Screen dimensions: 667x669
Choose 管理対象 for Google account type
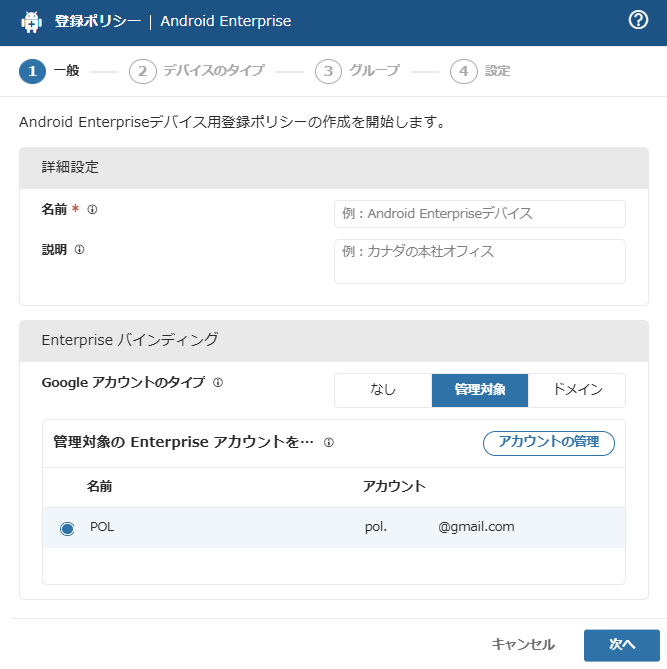click(x=480, y=390)
